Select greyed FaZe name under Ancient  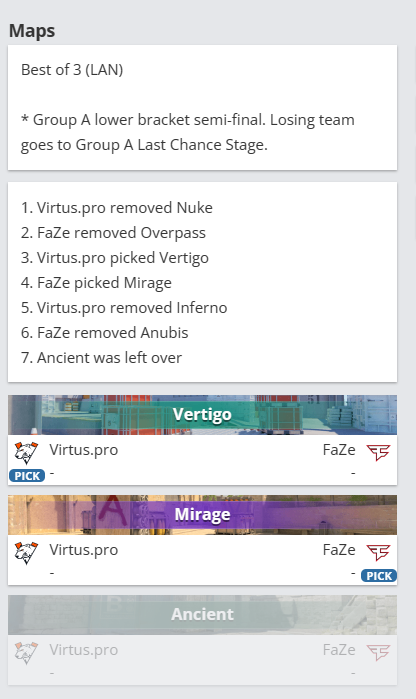coord(339,650)
